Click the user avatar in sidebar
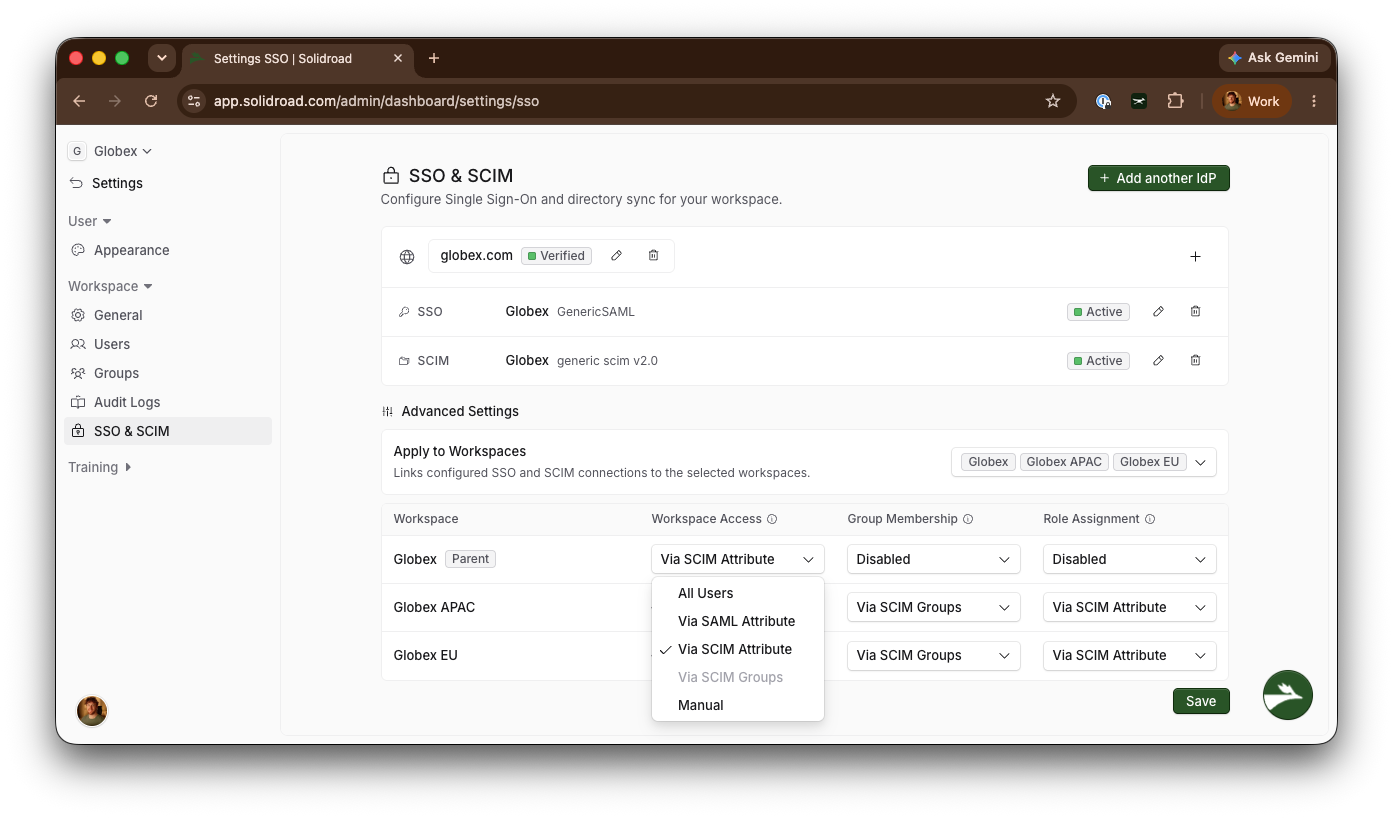This screenshot has height=818, width=1393. point(92,711)
